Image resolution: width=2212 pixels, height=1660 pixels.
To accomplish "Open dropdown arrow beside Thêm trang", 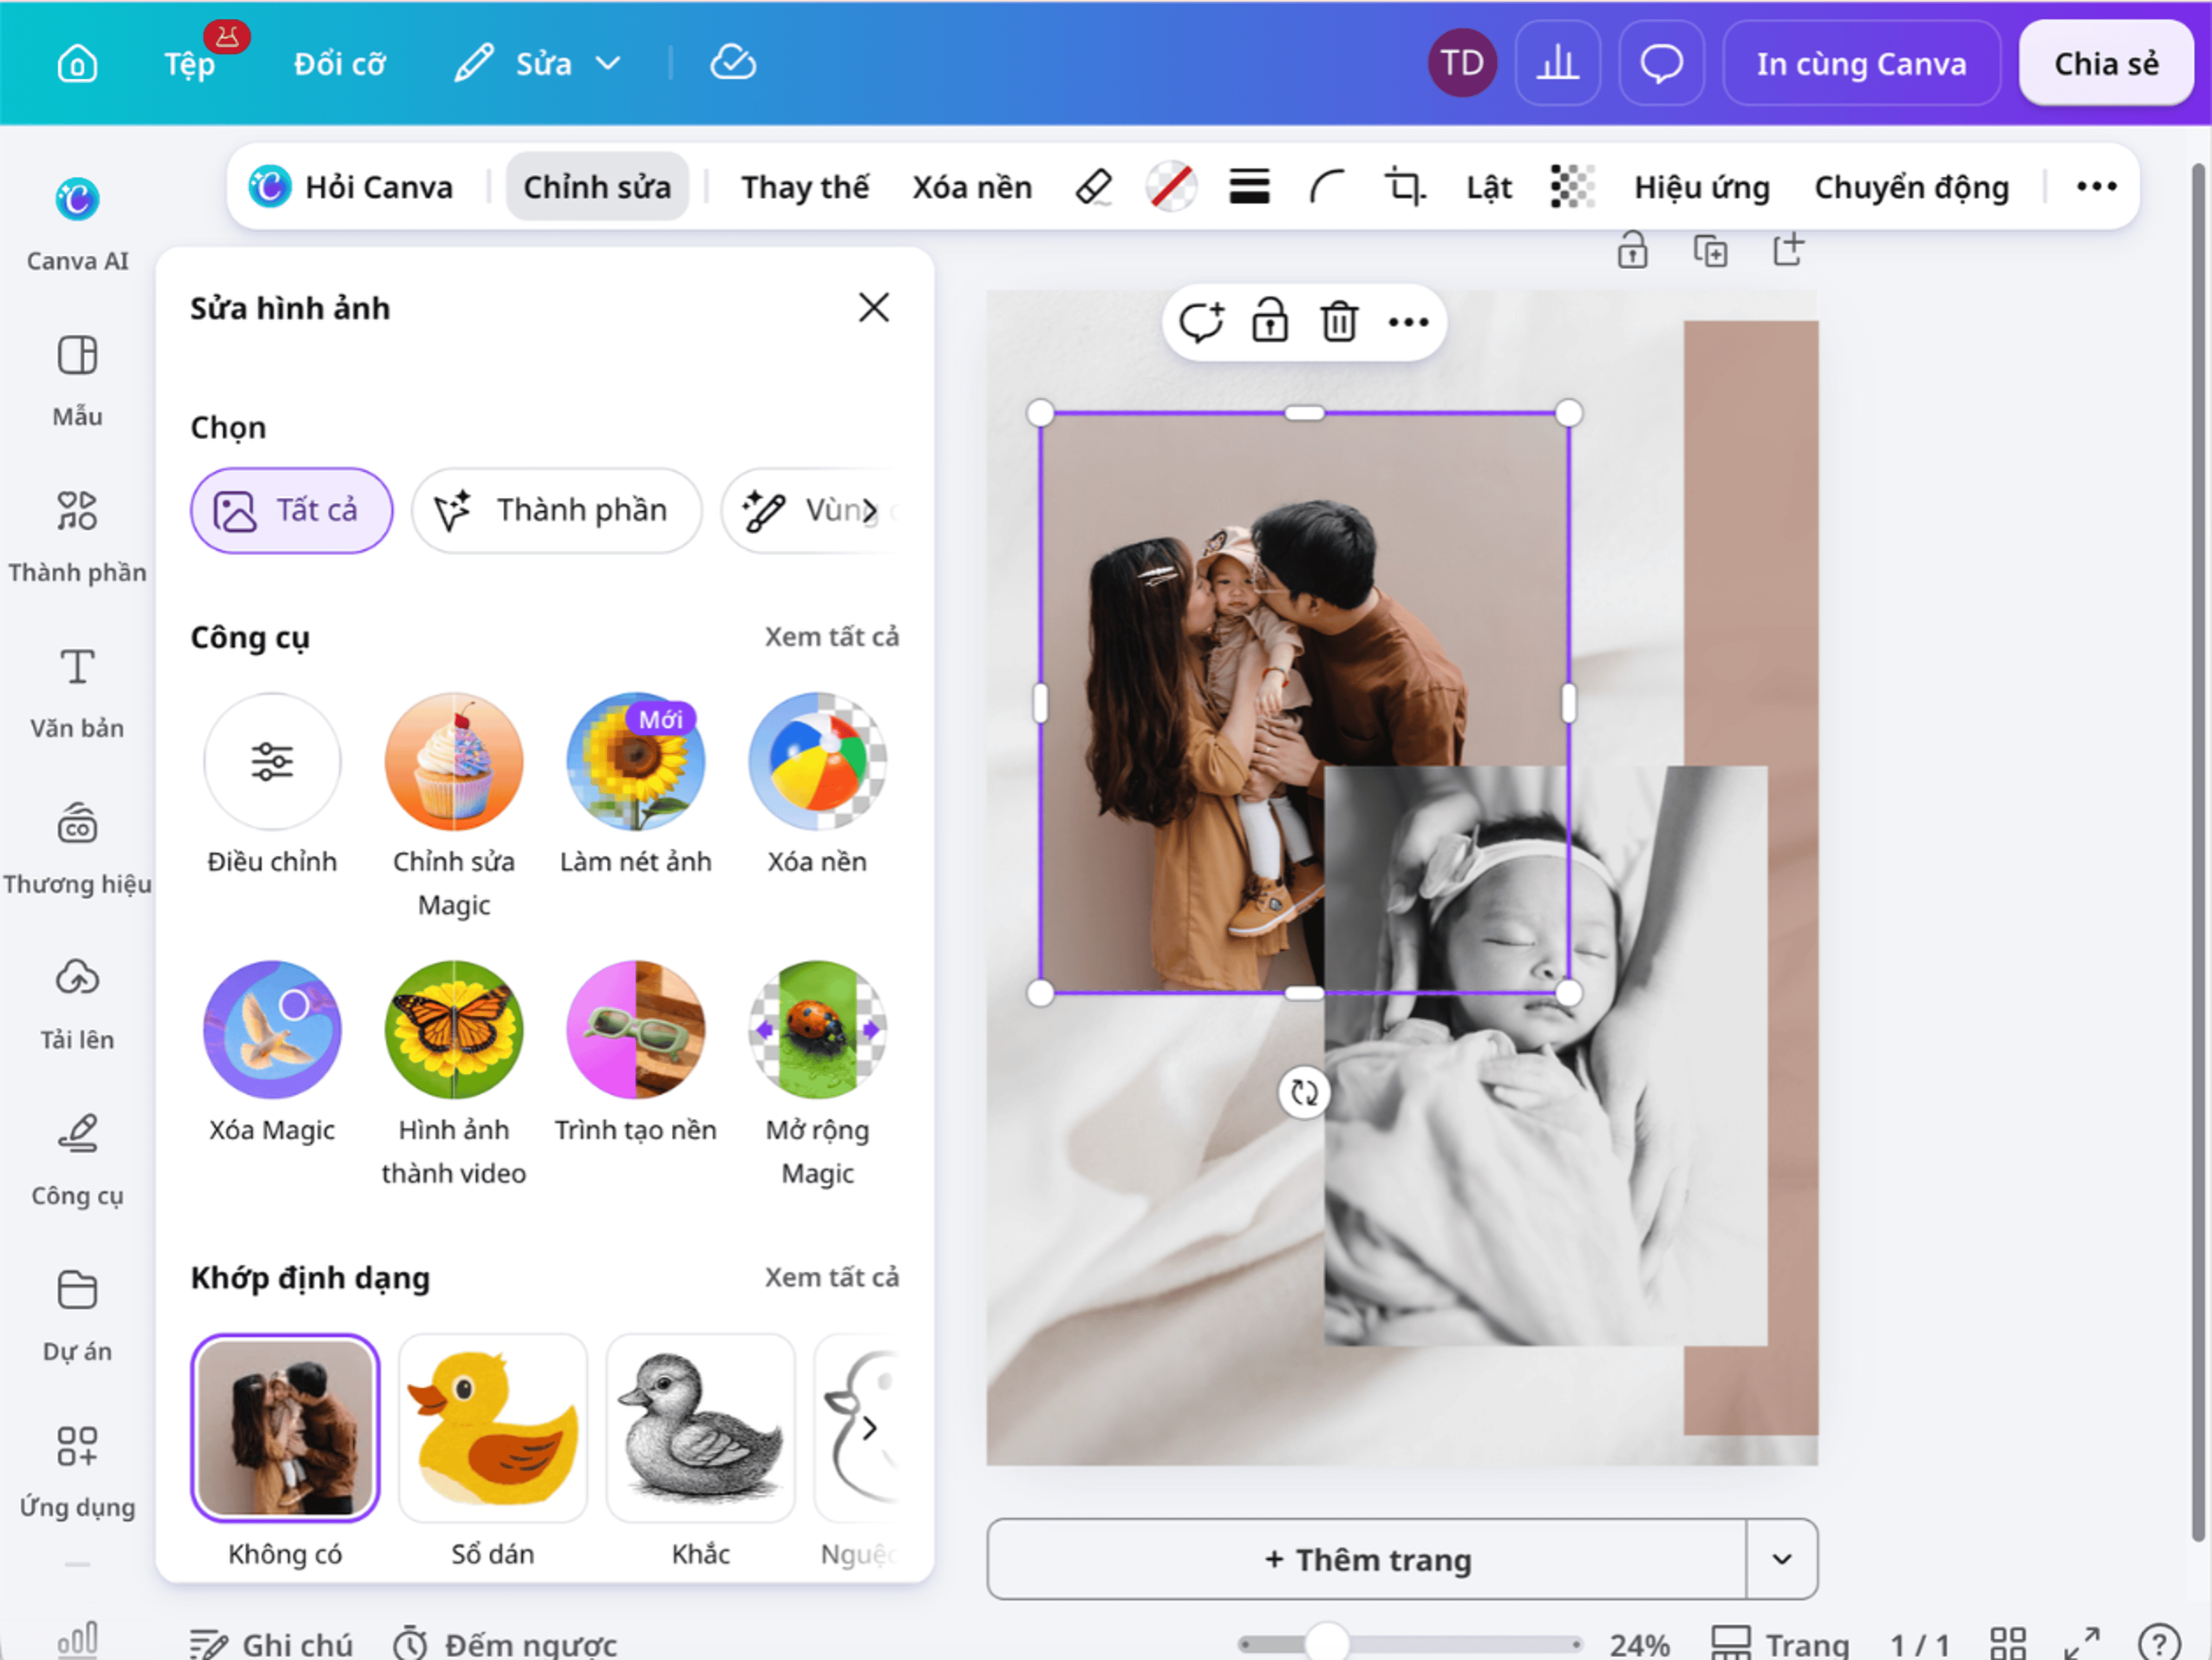I will point(1782,1559).
